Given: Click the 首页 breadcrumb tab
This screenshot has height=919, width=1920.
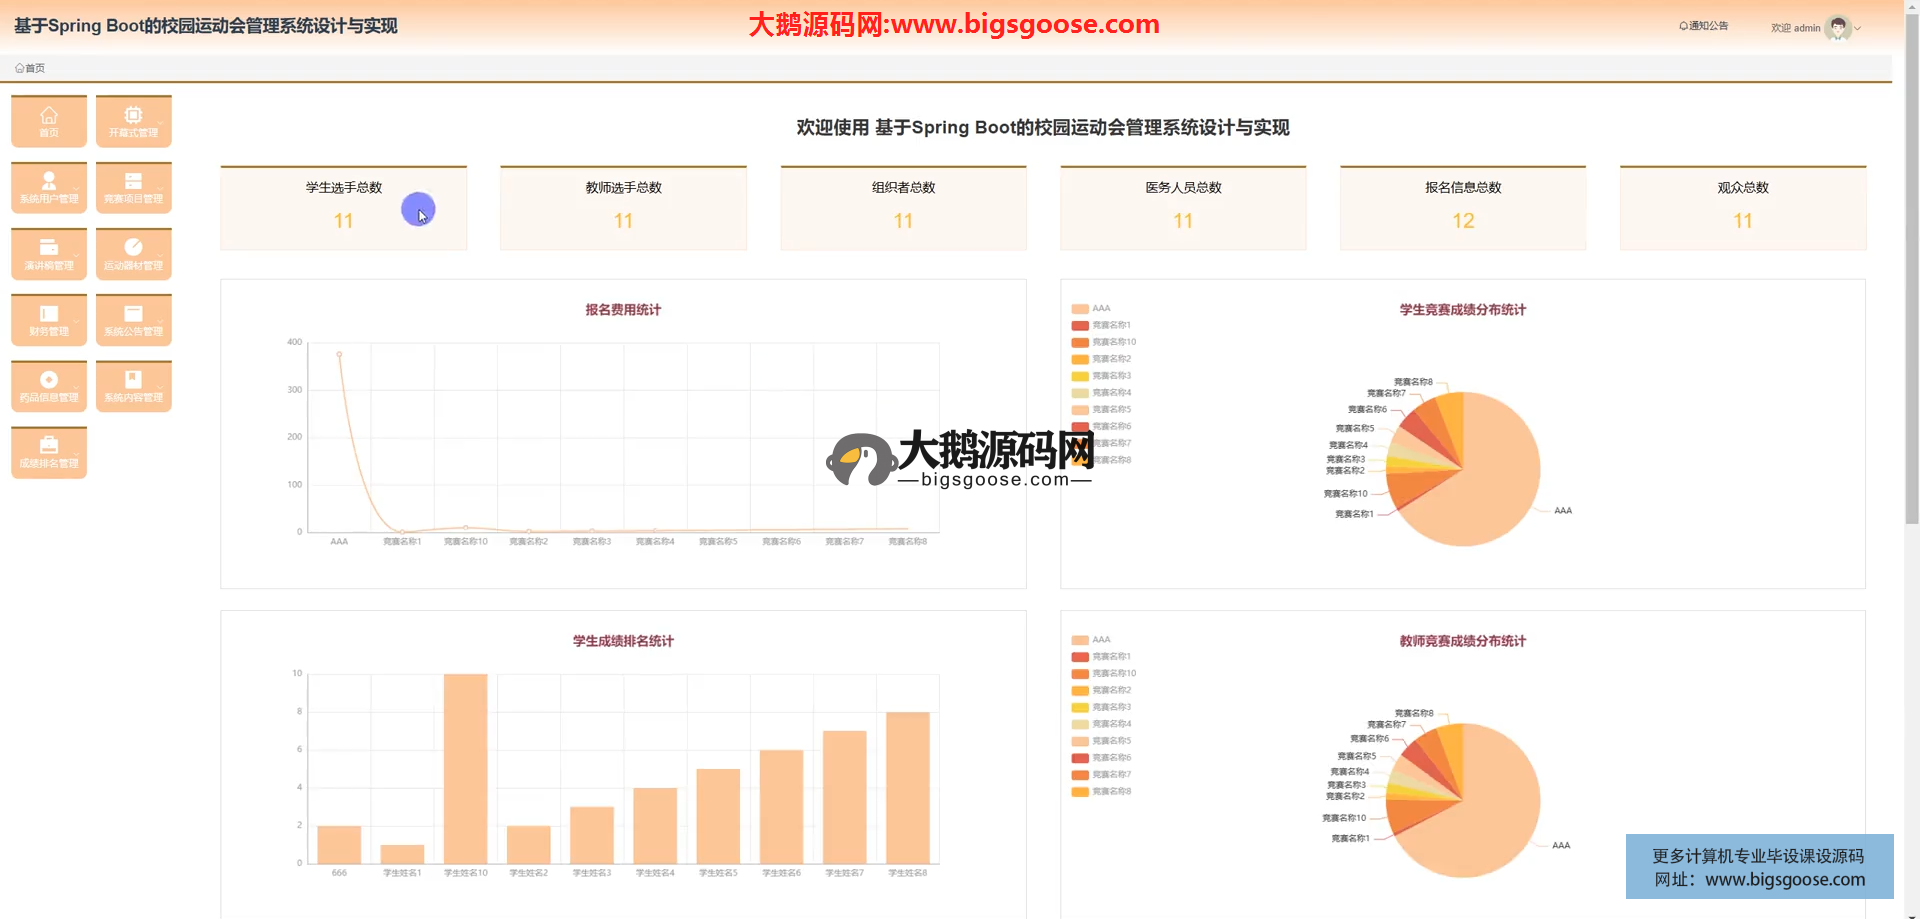Looking at the screenshot, I should coord(30,68).
